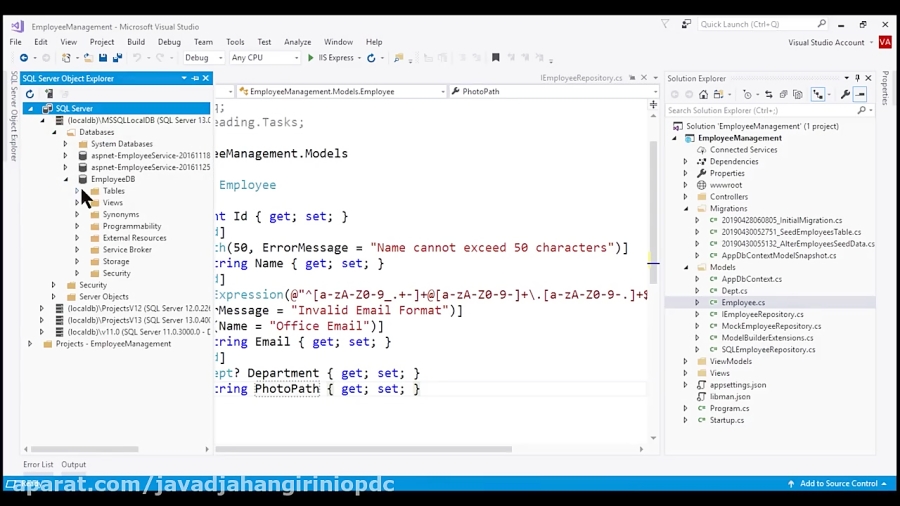Click the Show All Files icon

click(x=798, y=94)
